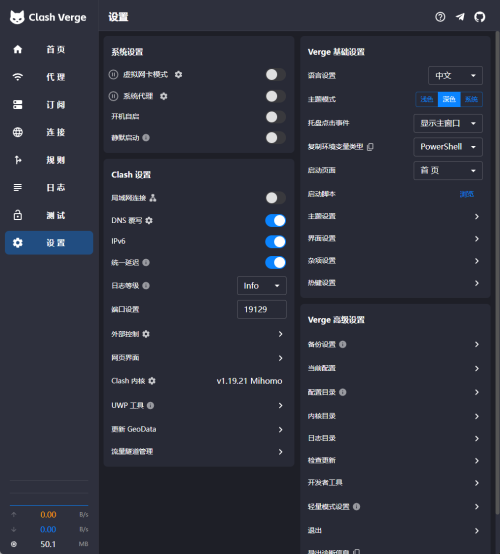Show info tooltip for 统一延迟
The image size is (500, 554).
point(146,263)
